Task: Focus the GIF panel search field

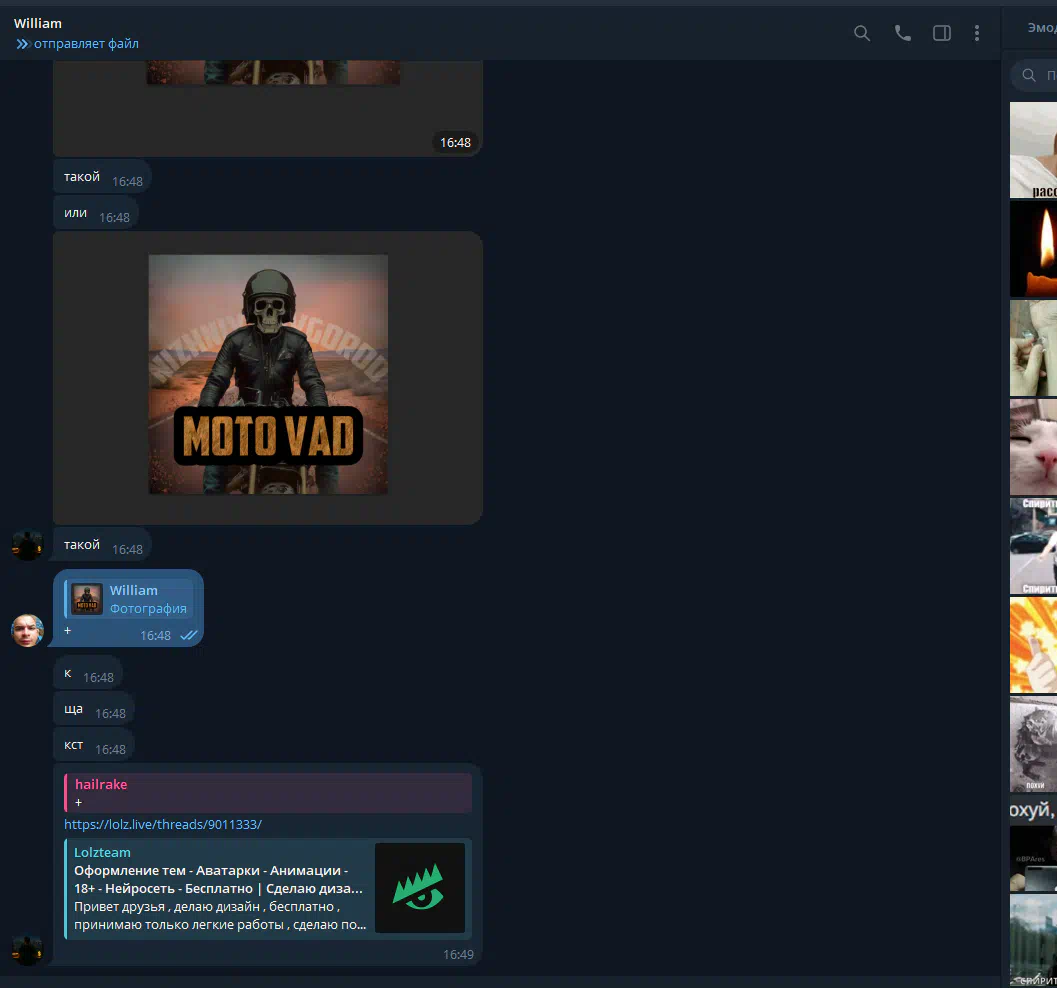Action: (1034, 75)
